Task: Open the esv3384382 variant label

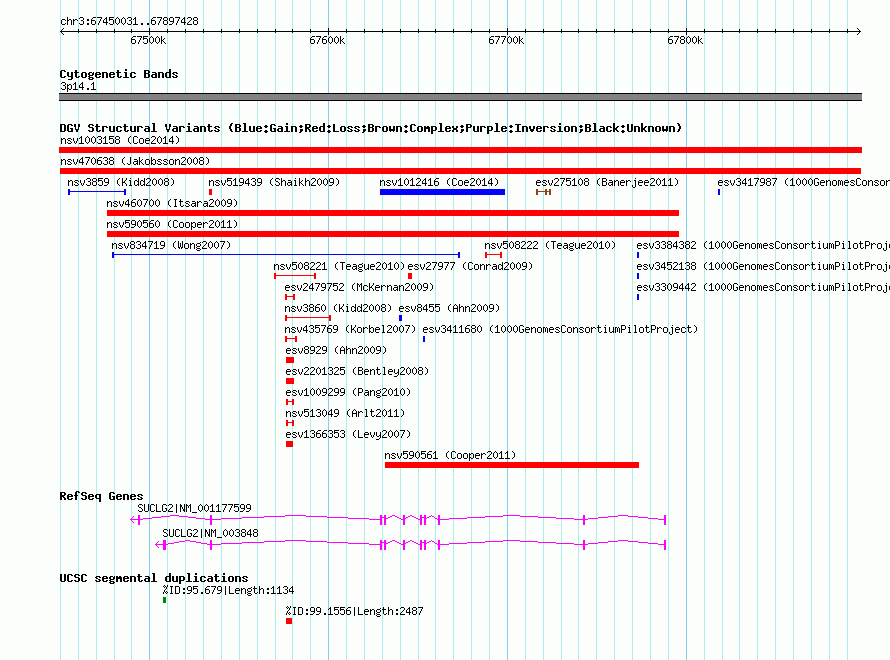Action: pos(763,245)
